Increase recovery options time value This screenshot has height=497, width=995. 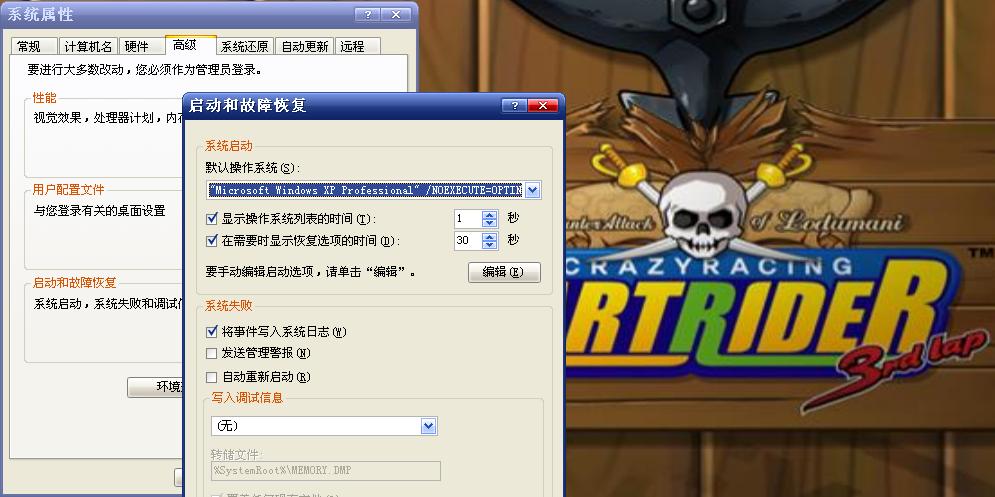pos(489,237)
